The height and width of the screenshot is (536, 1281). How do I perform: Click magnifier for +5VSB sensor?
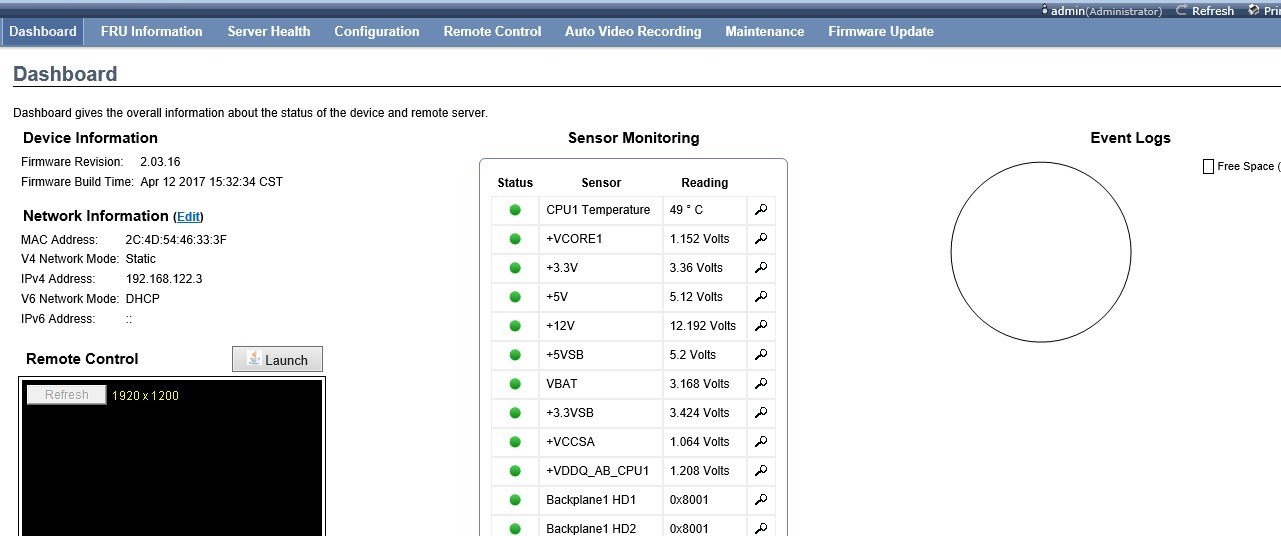(x=761, y=355)
